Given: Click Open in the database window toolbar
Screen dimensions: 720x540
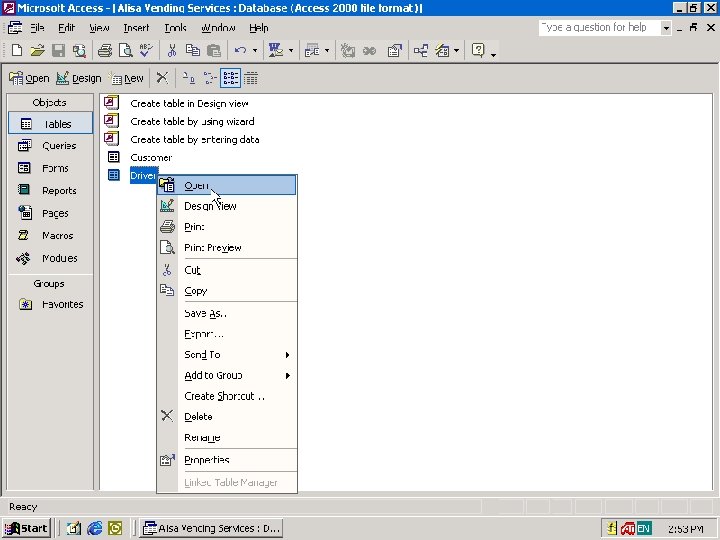Looking at the screenshot, I should click(29, 79).
